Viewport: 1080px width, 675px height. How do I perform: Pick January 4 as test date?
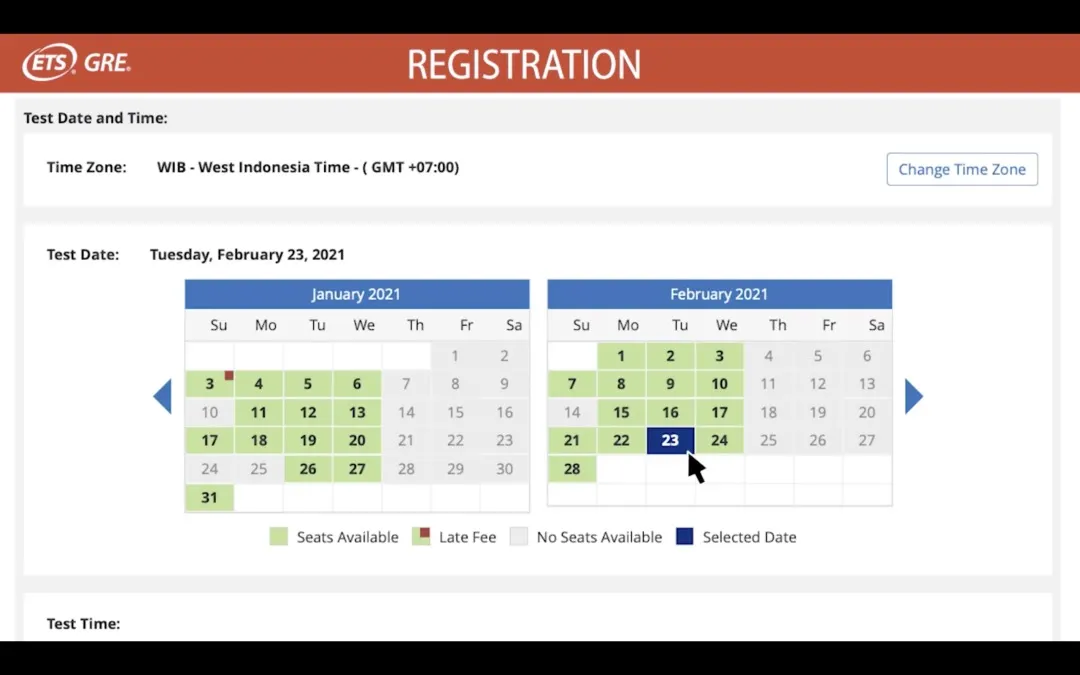tap(258, 384)
